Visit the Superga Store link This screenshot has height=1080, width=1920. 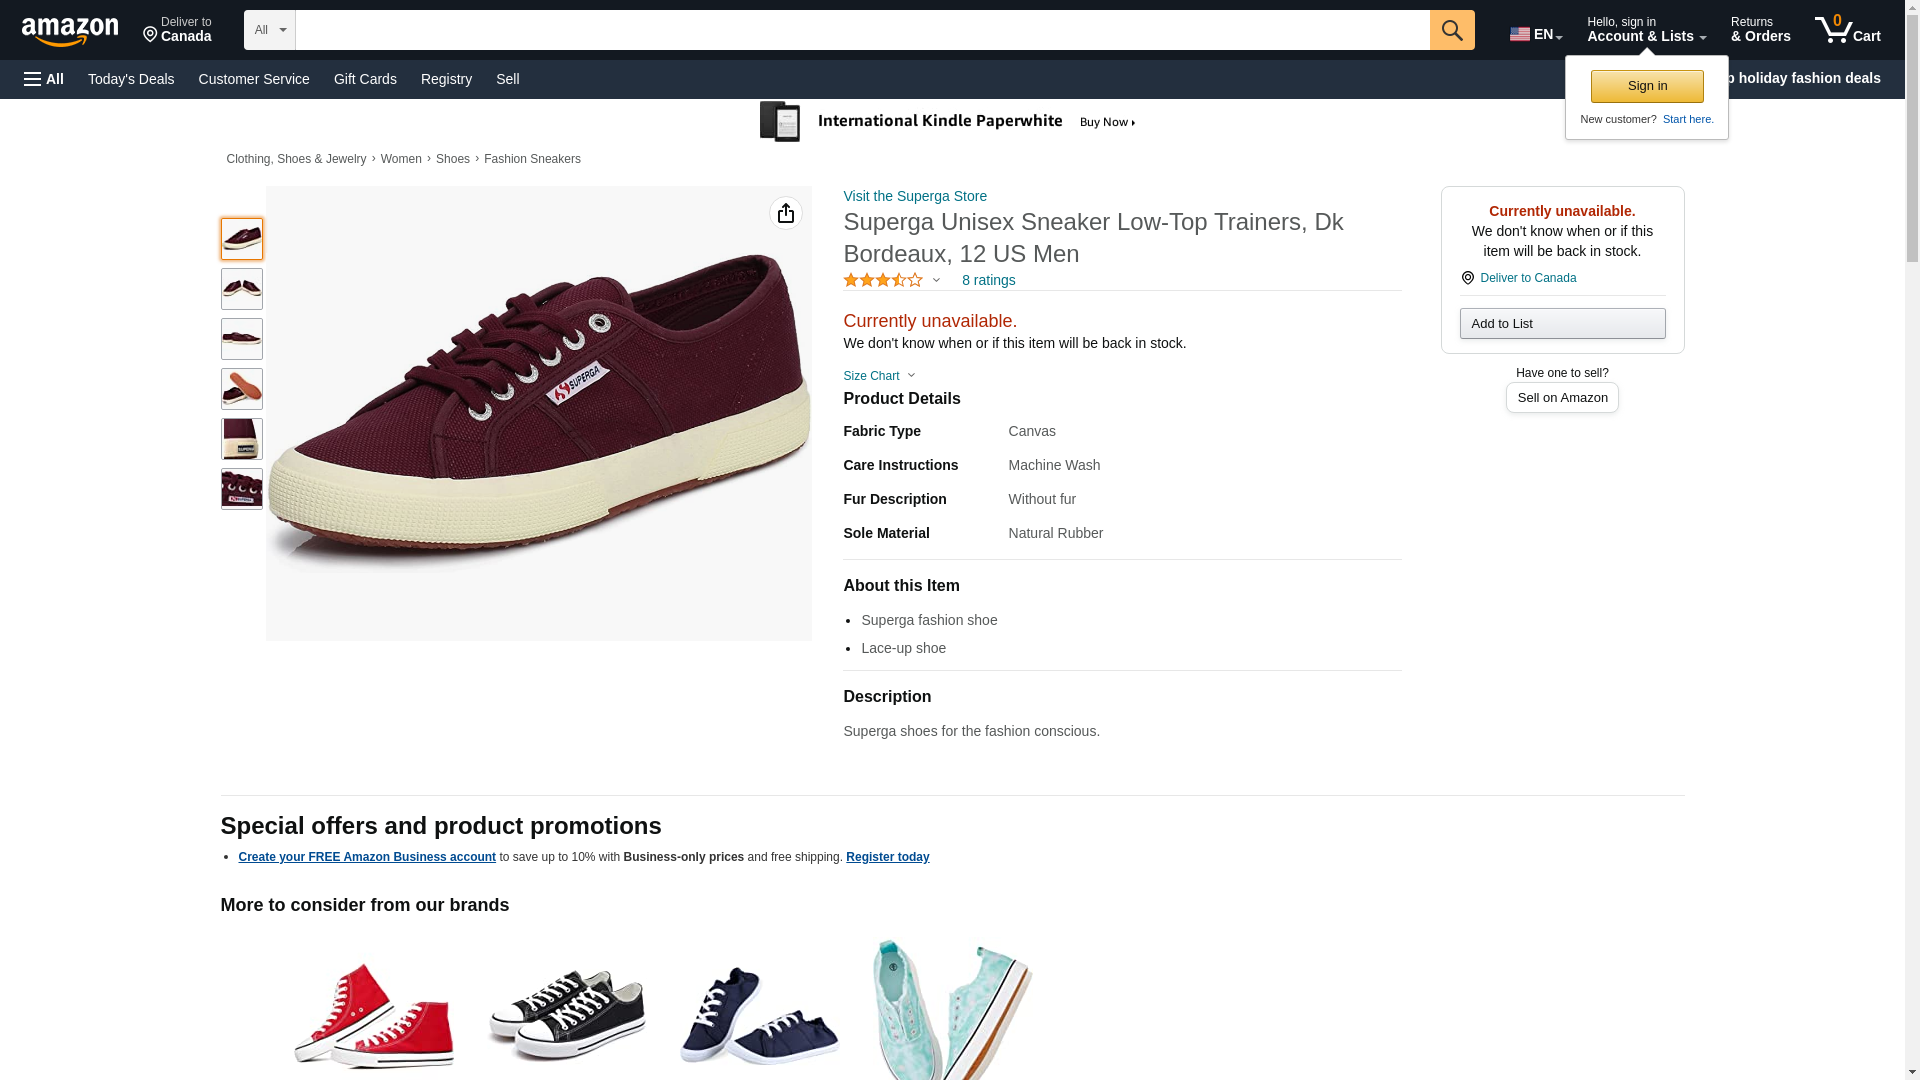pyautogui.click(x=915, y=196)
